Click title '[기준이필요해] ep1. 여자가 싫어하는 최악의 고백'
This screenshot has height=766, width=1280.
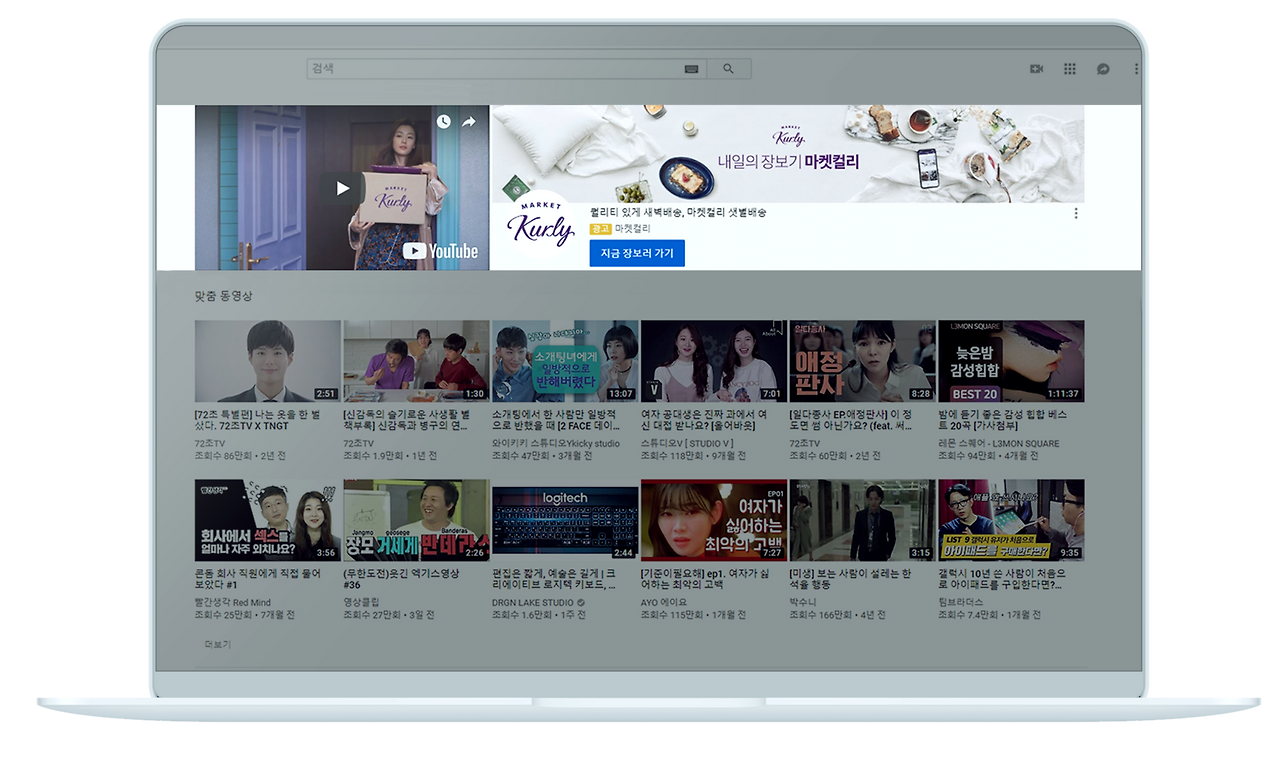click(x=707, y=579)
